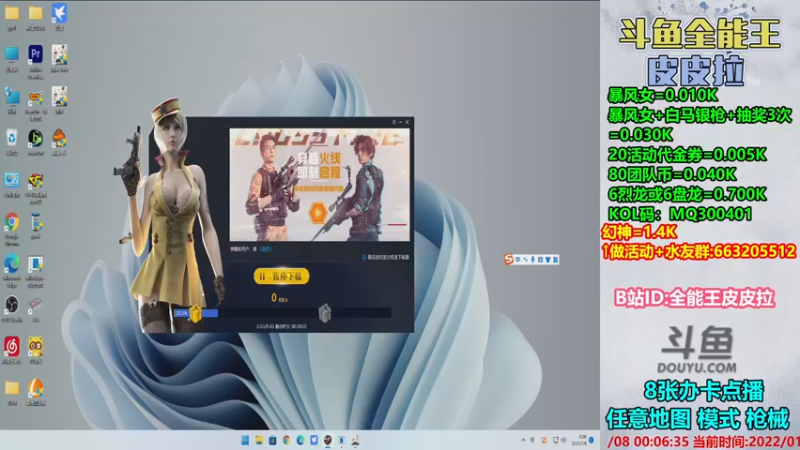Open the blue cylinder shortcut beside Chrome
Viewport: 800px width, 450px height.
[x=36, y=222]
